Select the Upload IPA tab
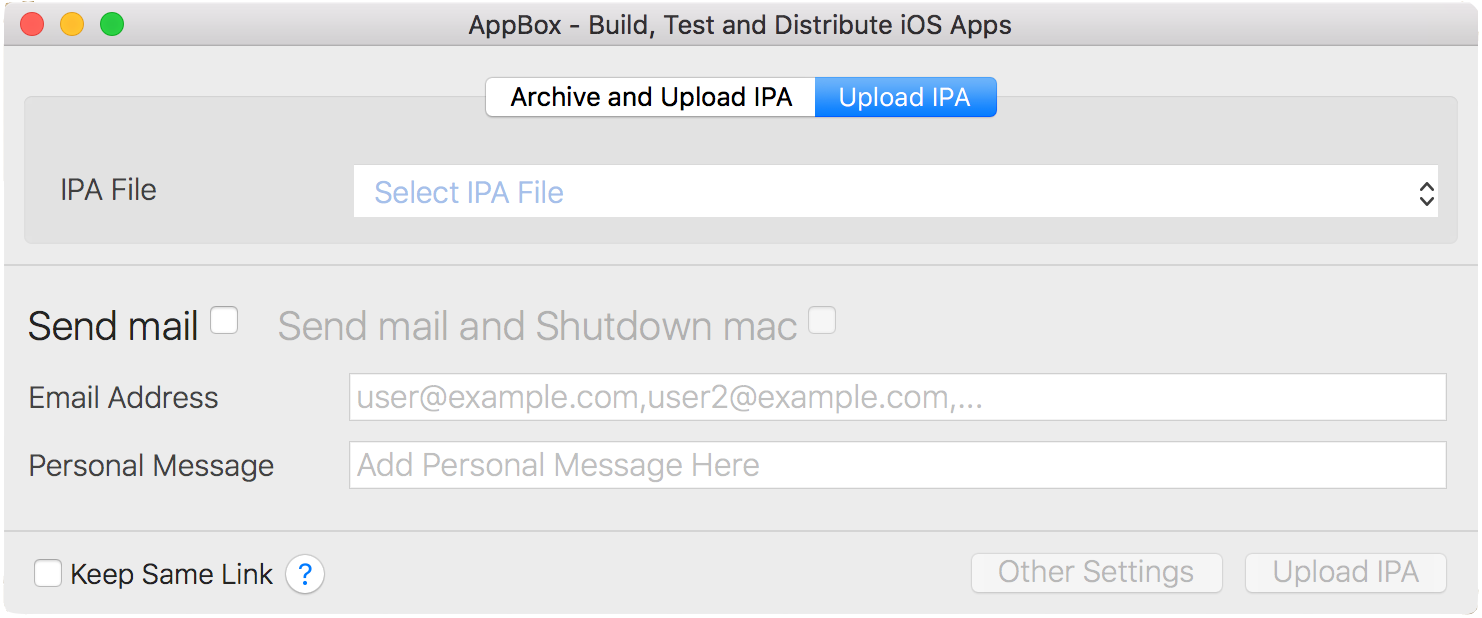 tap(906, 97)
